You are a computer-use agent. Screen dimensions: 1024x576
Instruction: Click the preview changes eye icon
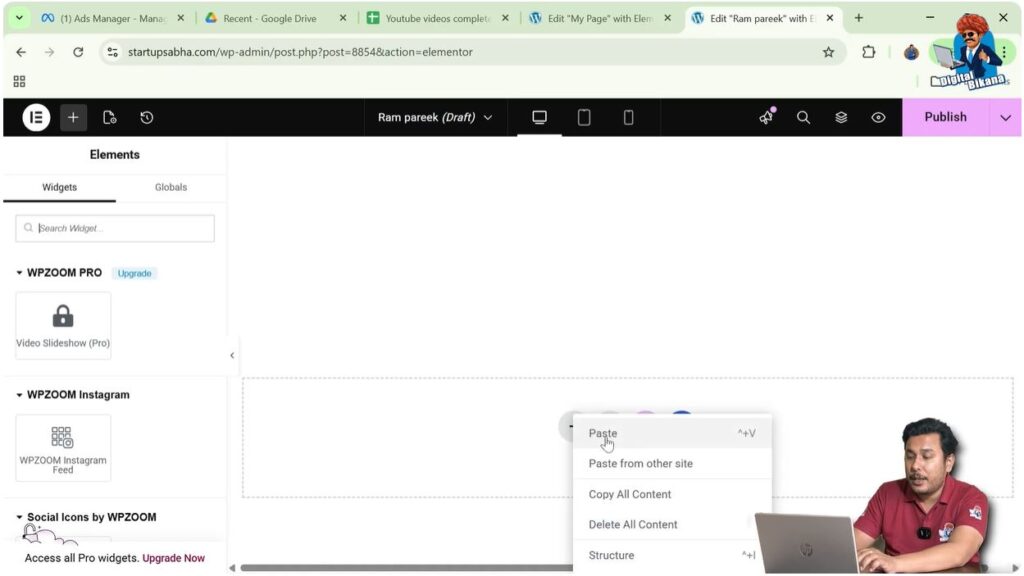[878, 117]
